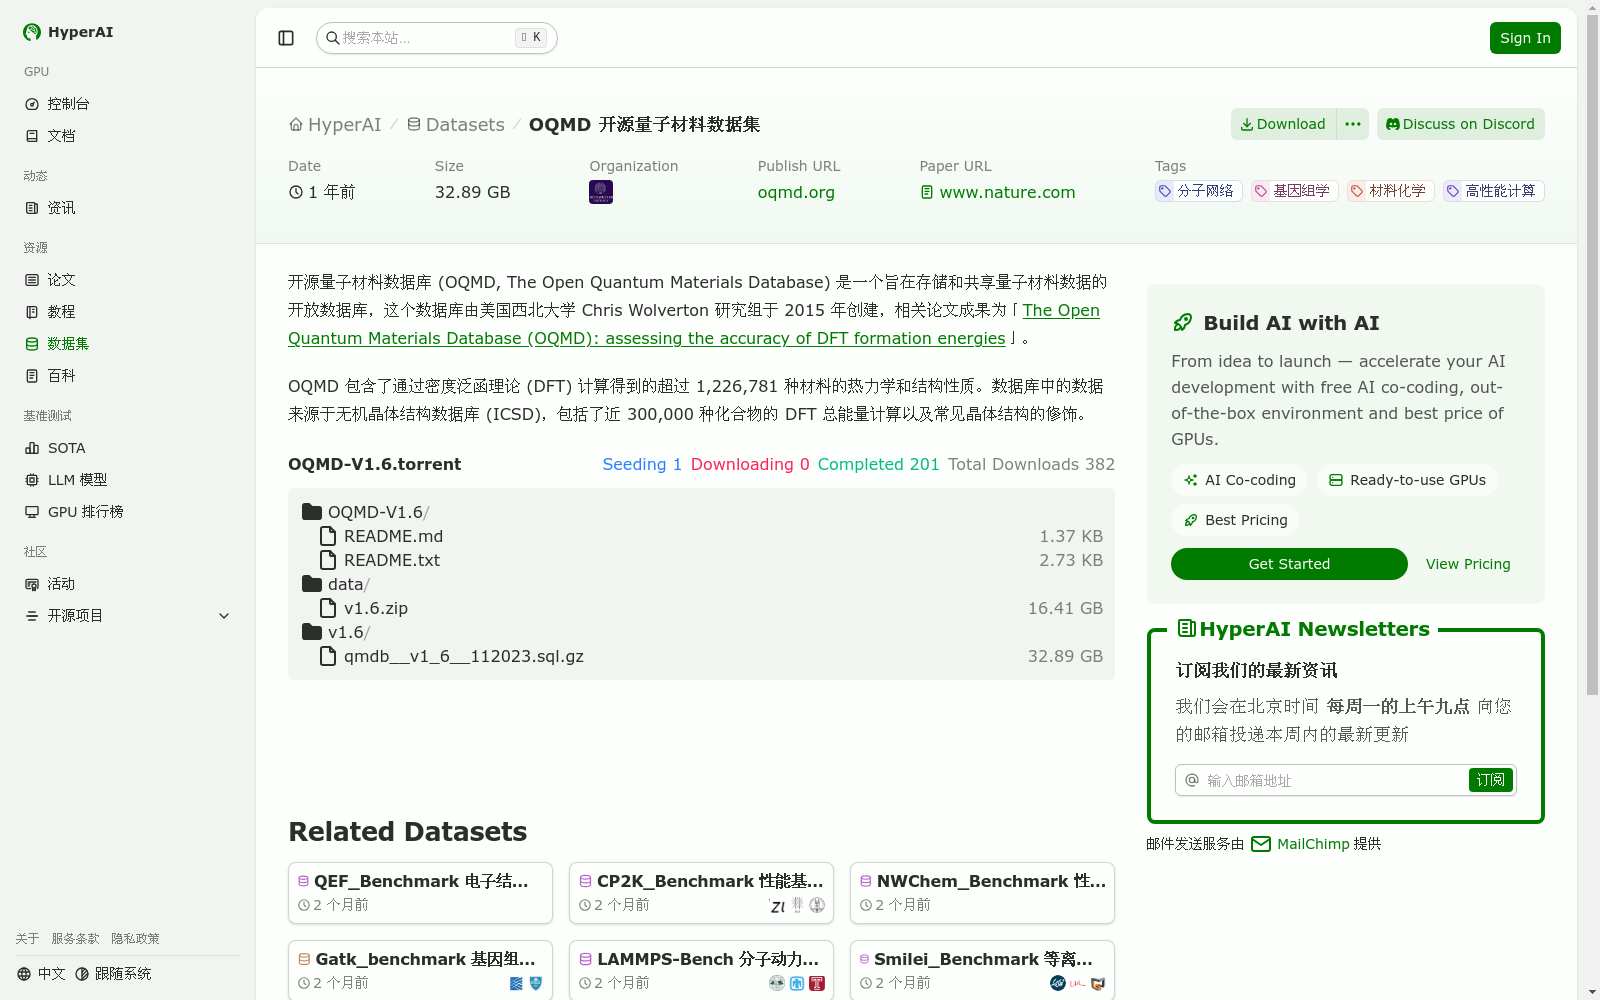Click the qmdb__v1_6__112023.sql.gz file icon
The image size is (1600, 1000).
coord(328,656)
